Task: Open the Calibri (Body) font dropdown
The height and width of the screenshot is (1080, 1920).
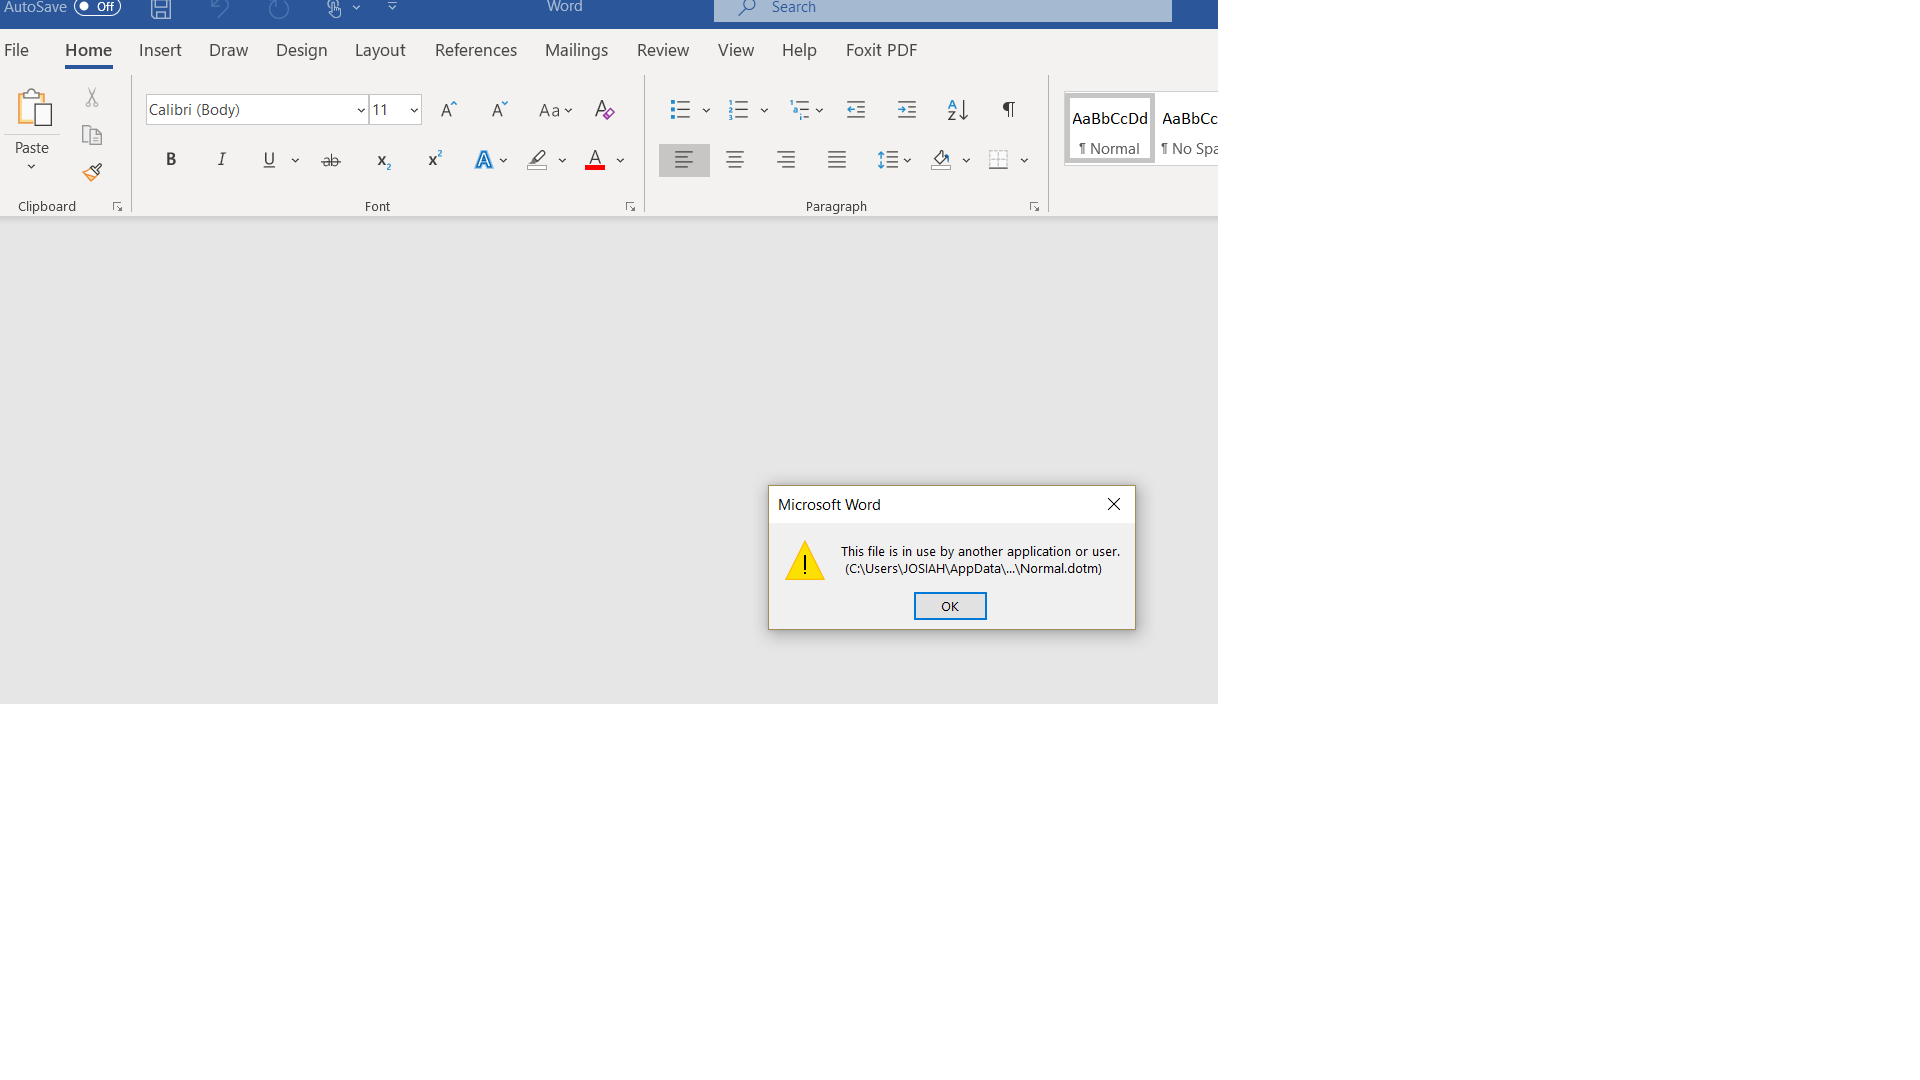Action: click(360, 110)
